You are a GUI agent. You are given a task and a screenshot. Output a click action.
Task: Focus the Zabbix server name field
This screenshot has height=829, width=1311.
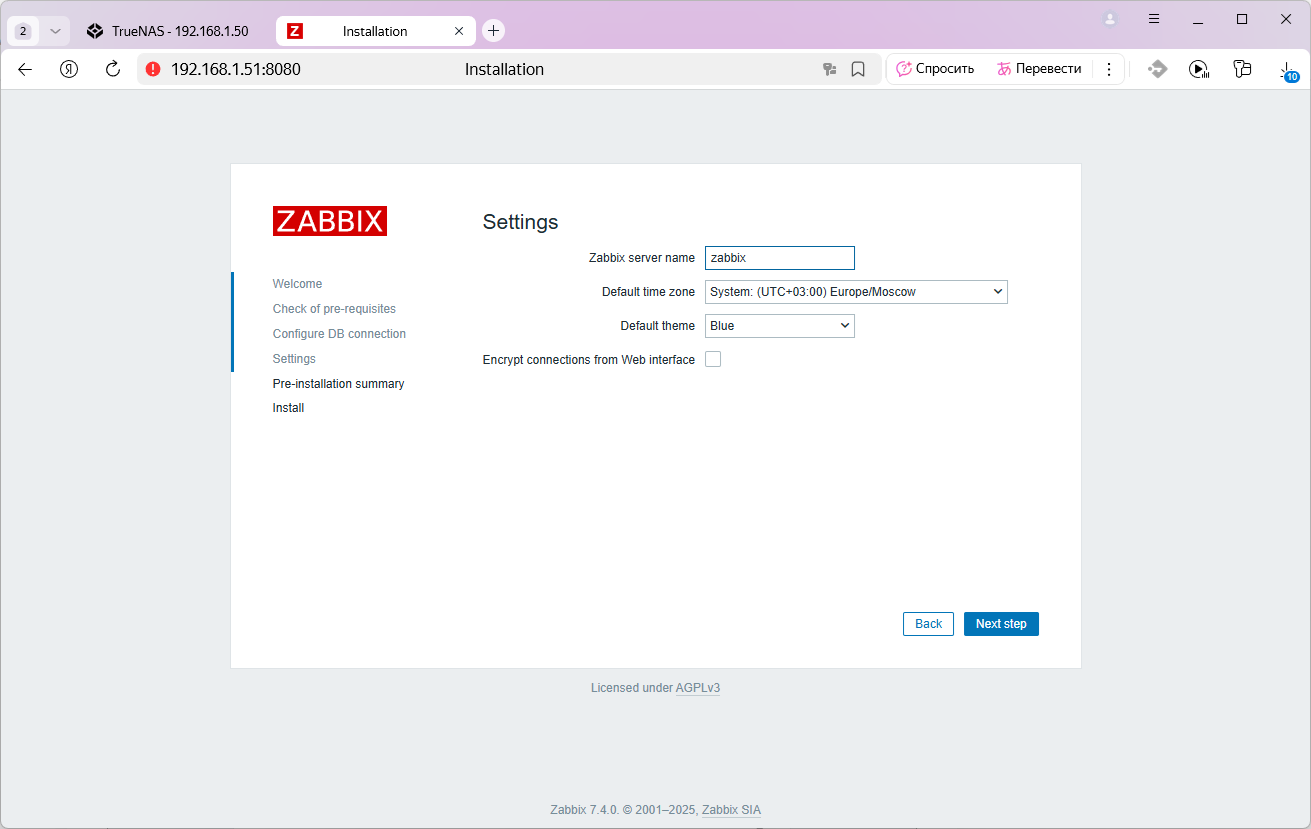click(x=780, y=258)
